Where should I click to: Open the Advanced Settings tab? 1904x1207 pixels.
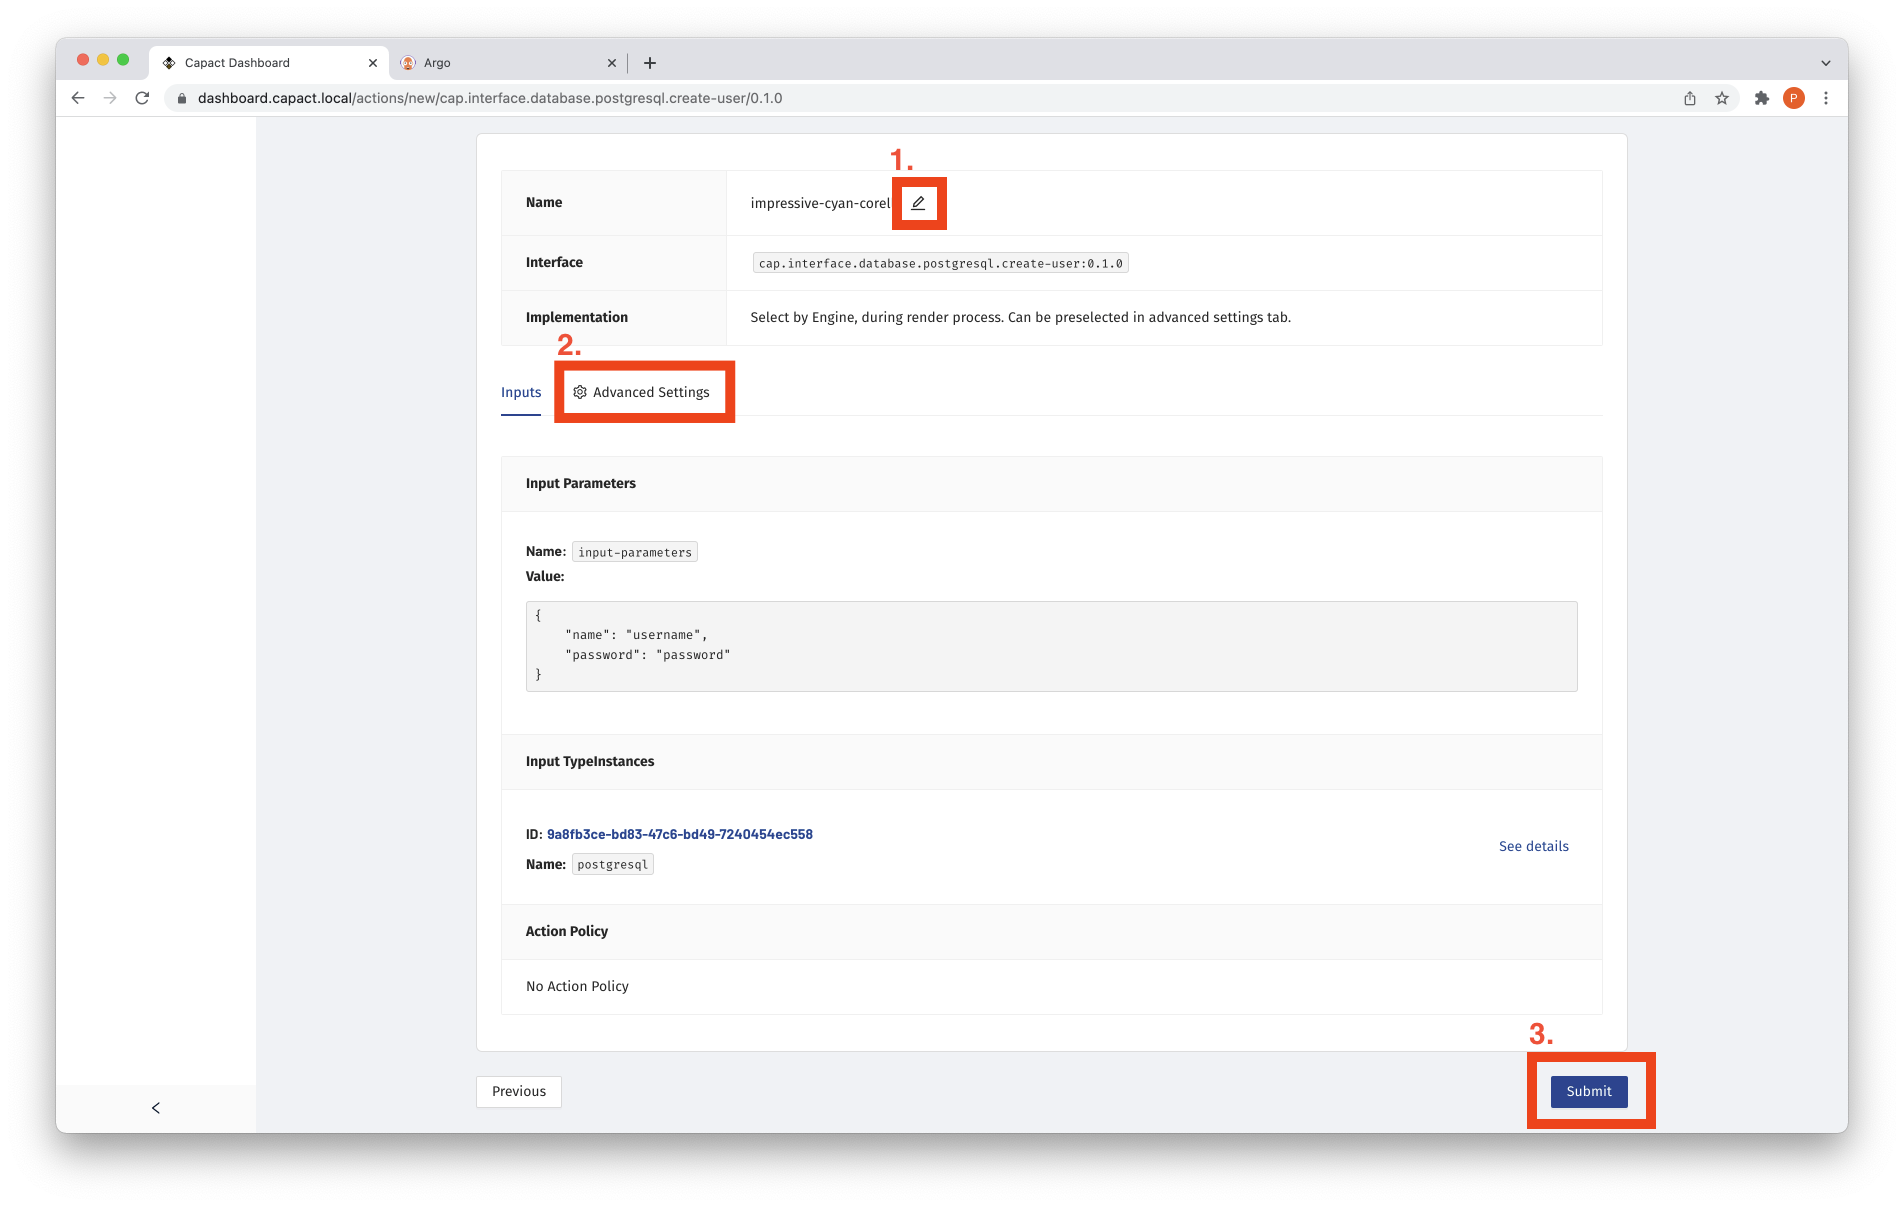(x=642, y=392)
